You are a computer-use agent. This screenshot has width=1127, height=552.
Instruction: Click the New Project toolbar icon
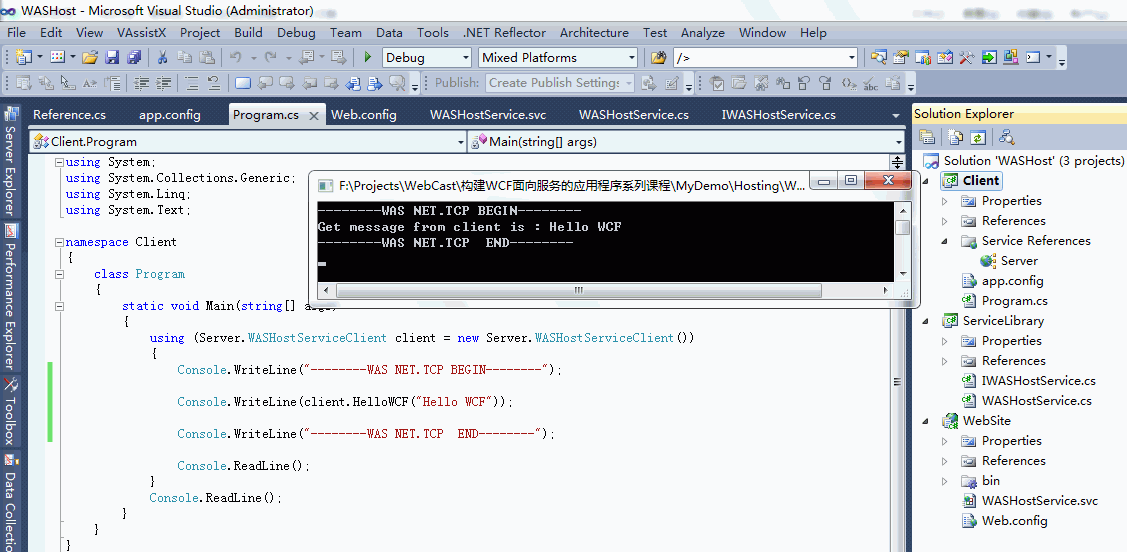pos(24,58)
